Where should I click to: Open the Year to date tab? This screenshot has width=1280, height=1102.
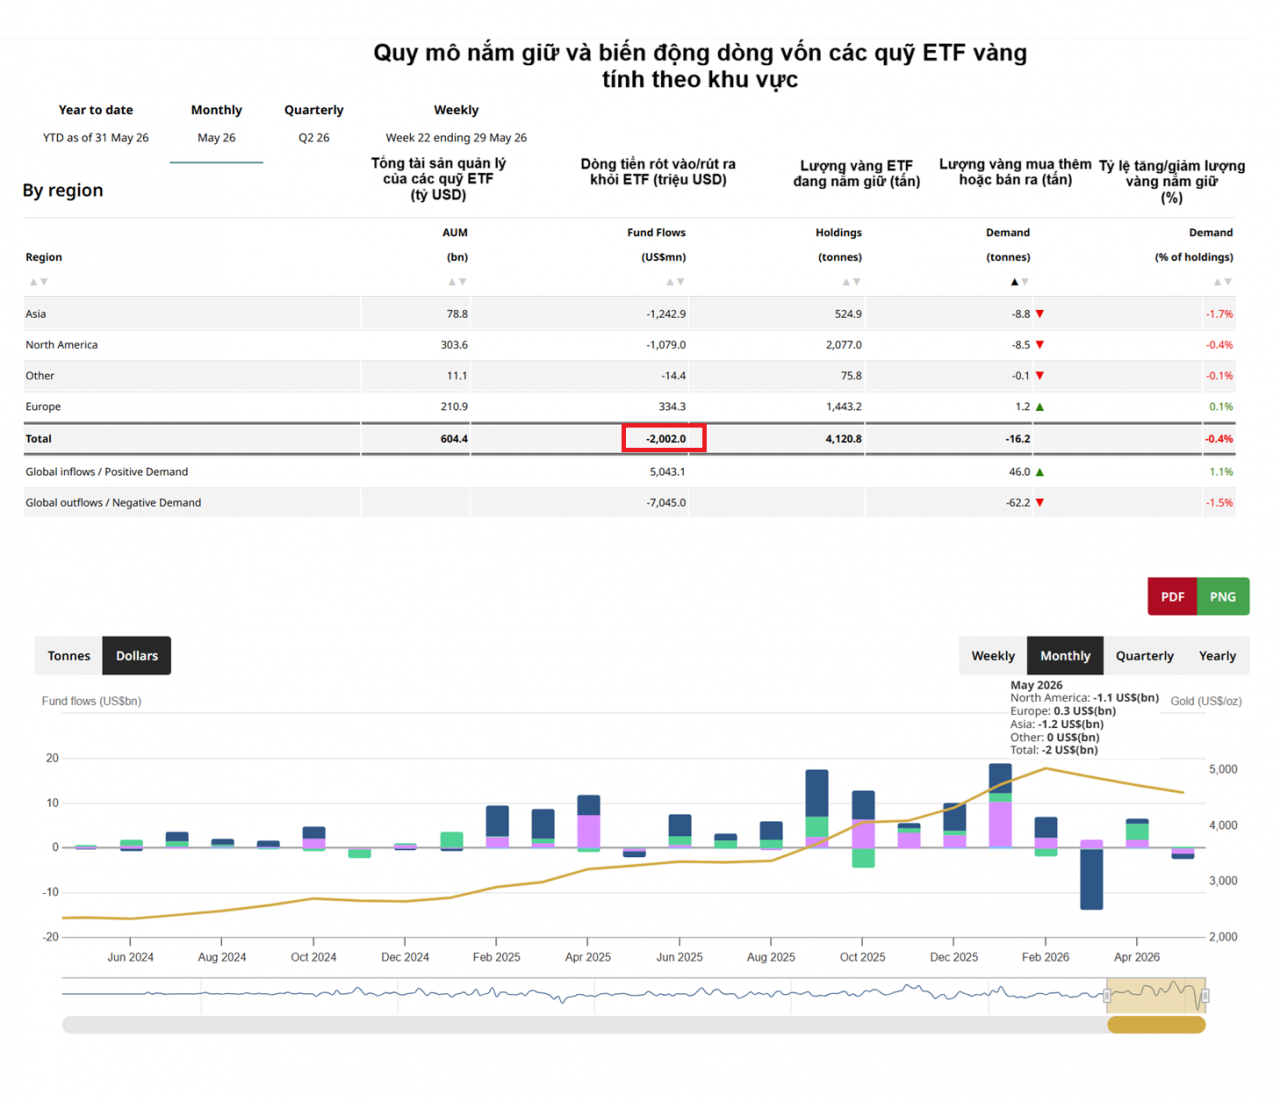(96, 124)
